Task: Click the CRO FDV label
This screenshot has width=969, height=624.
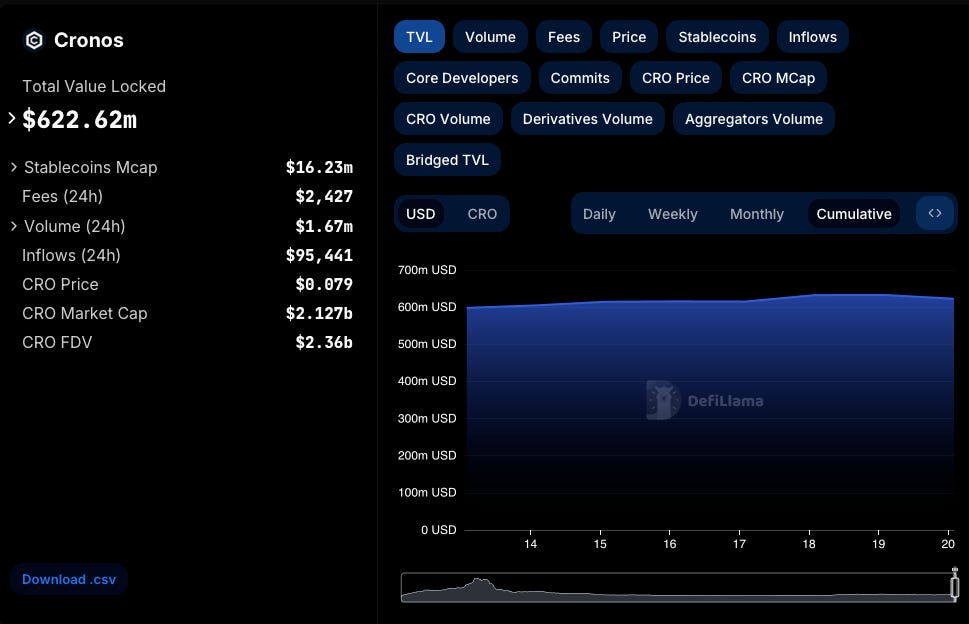Action: (x=57, y=342)
